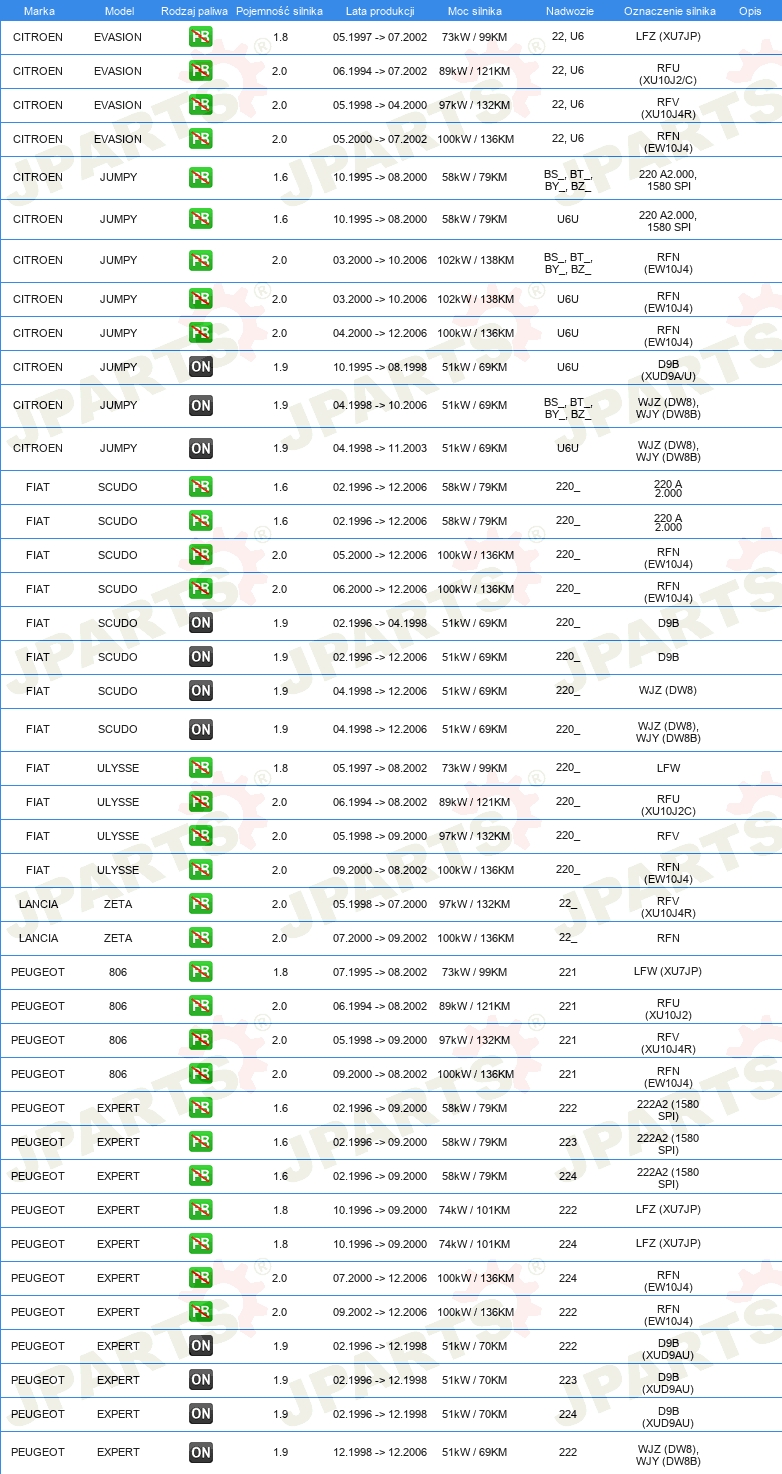Image resolution: width=782 pixels, height=1474 pixels.
Task: Click petrol icon in Lancia Zeta 100kW row
Action: pyautogui.click(x=201, y=938)
